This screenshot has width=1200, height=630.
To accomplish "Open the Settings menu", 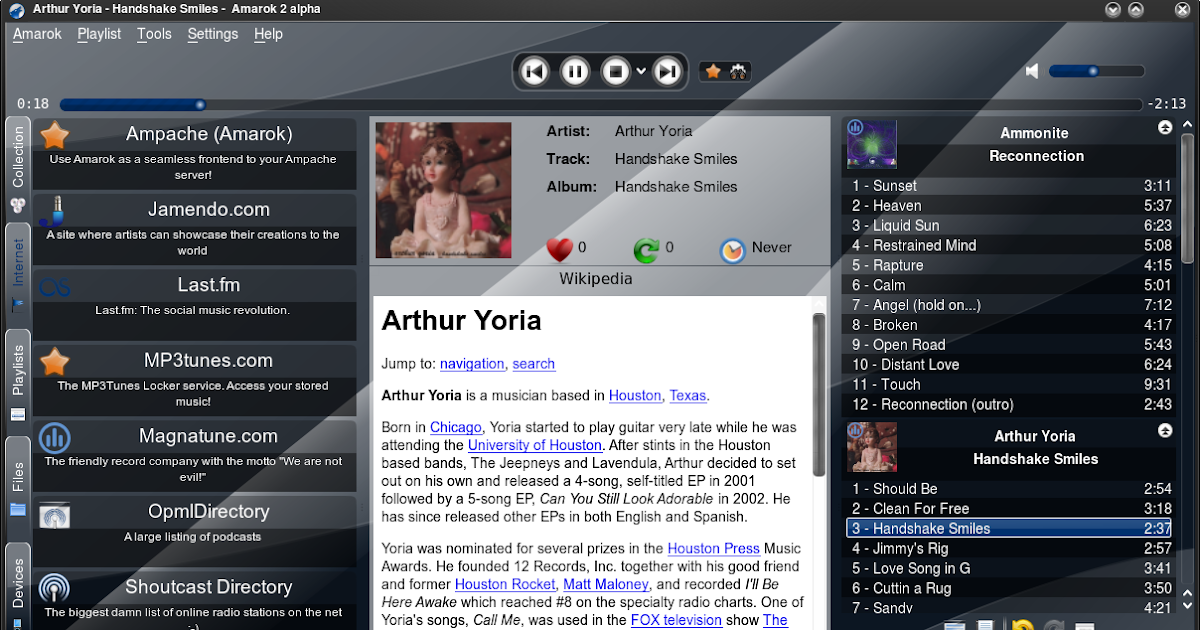I will 213,34.
